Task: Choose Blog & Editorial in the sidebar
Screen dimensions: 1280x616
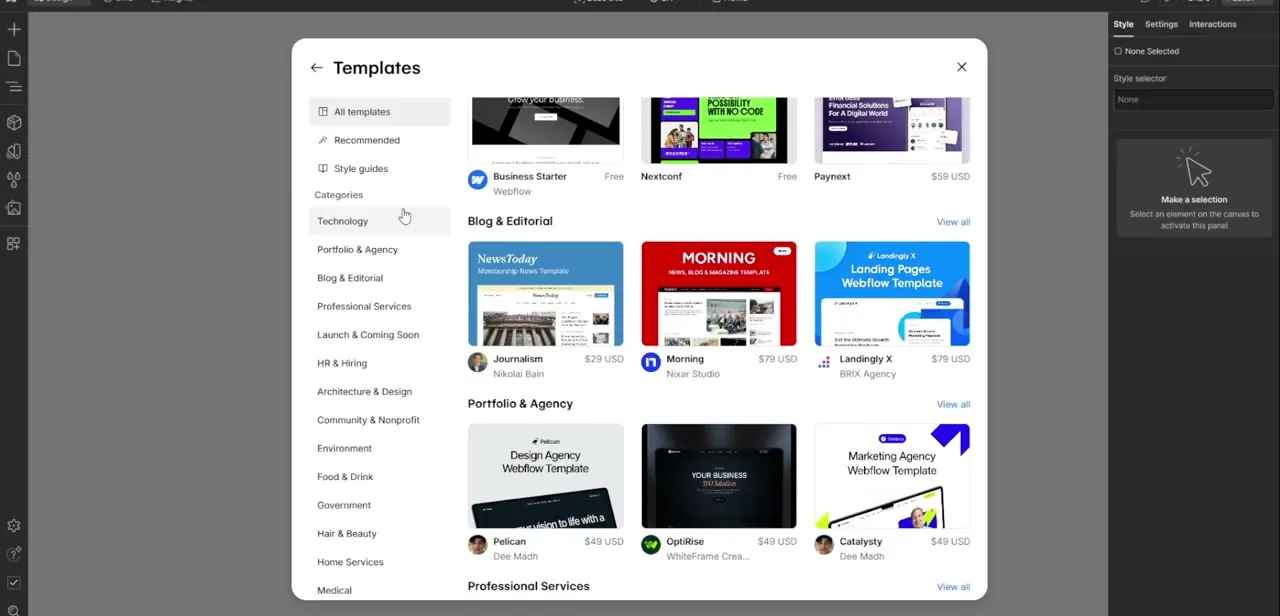Action: pyautogui.click(x=380, y=278)
